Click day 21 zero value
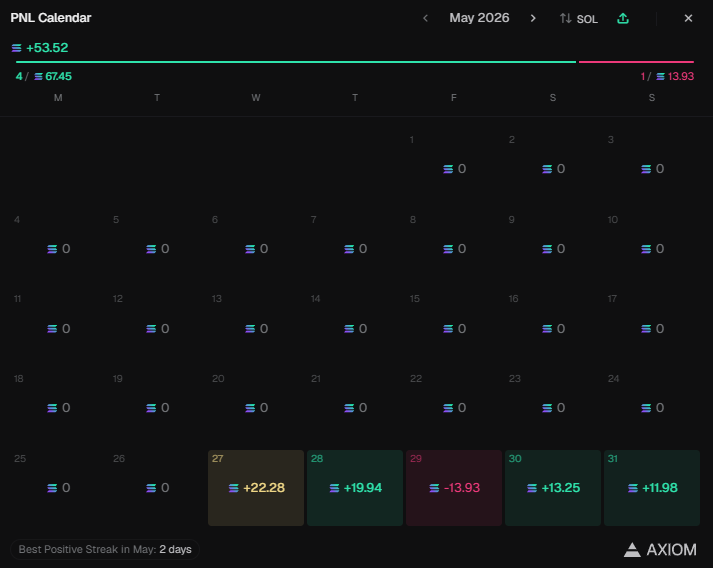This screenshot has width=713, height=568. [x=363, y=408]
